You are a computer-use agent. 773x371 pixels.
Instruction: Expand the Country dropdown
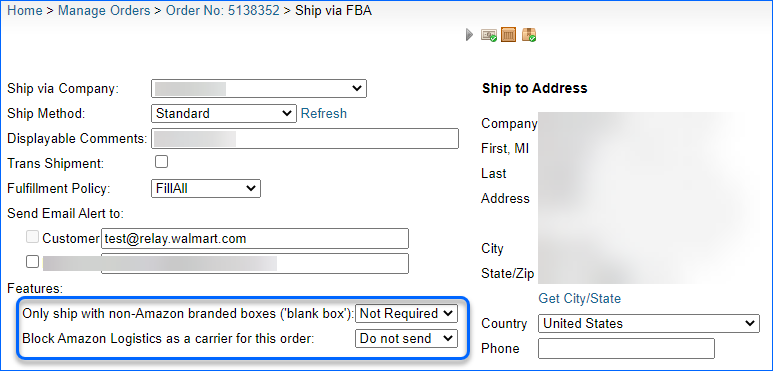click(x=649, y=324)
